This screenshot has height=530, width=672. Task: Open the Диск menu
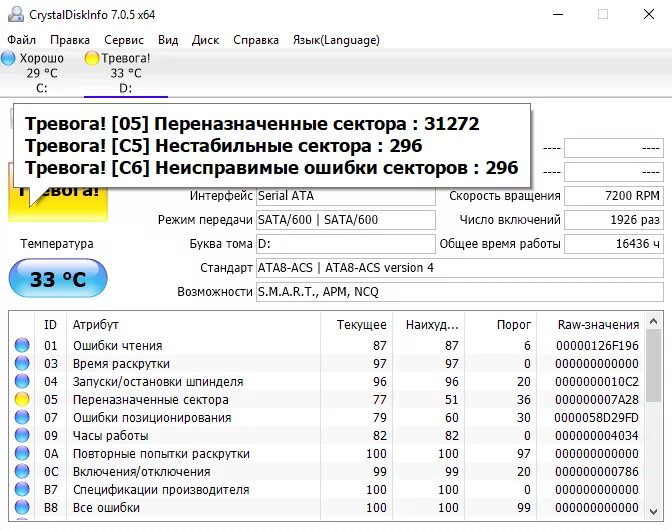coord(205,40)
